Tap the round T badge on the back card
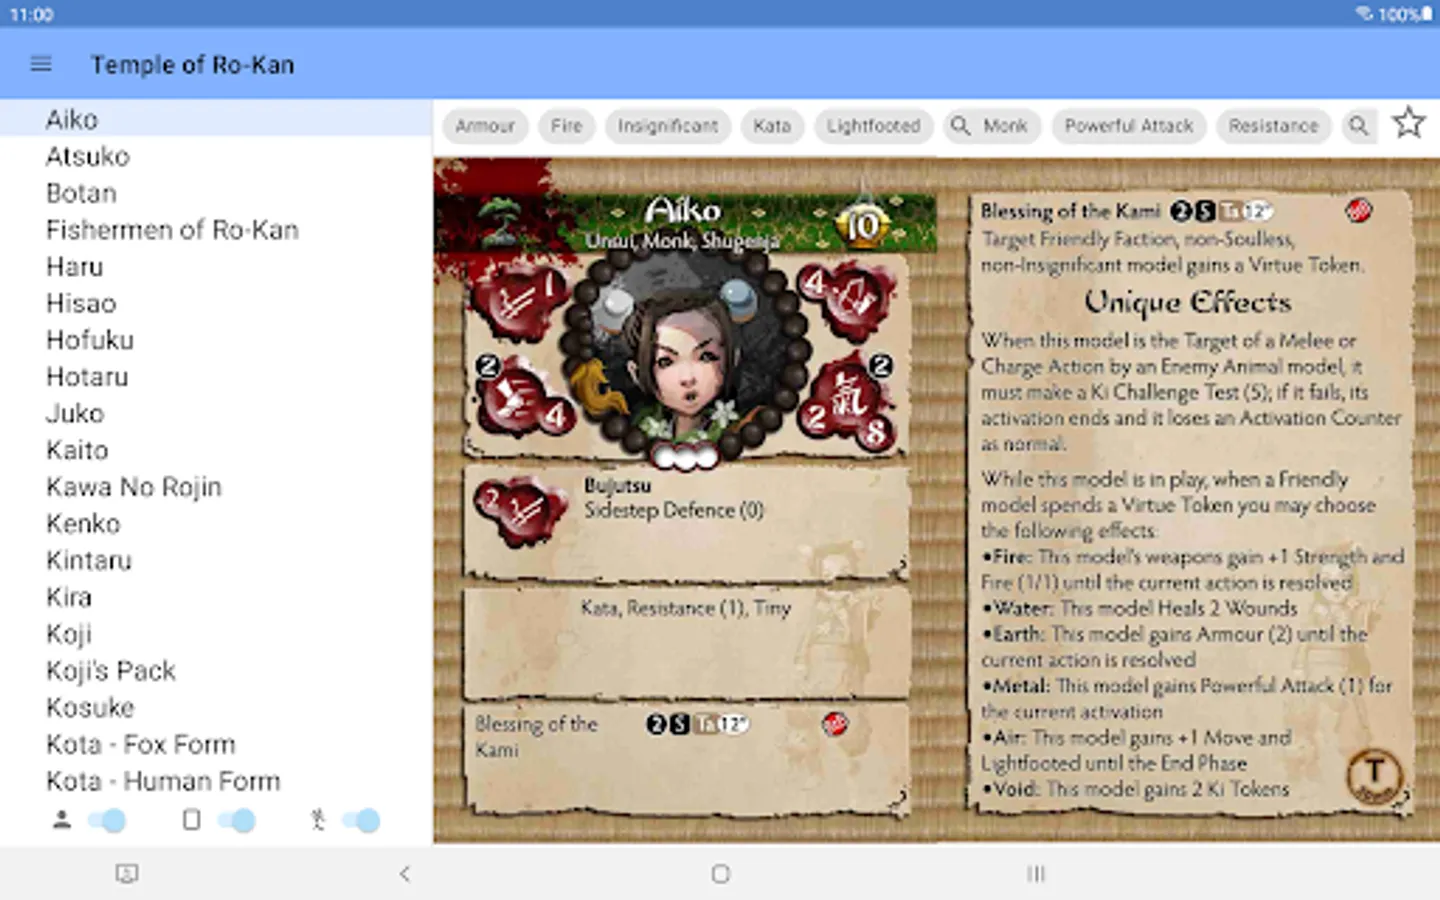This screenshot has width=1440, height=900. pos(1374,775)
